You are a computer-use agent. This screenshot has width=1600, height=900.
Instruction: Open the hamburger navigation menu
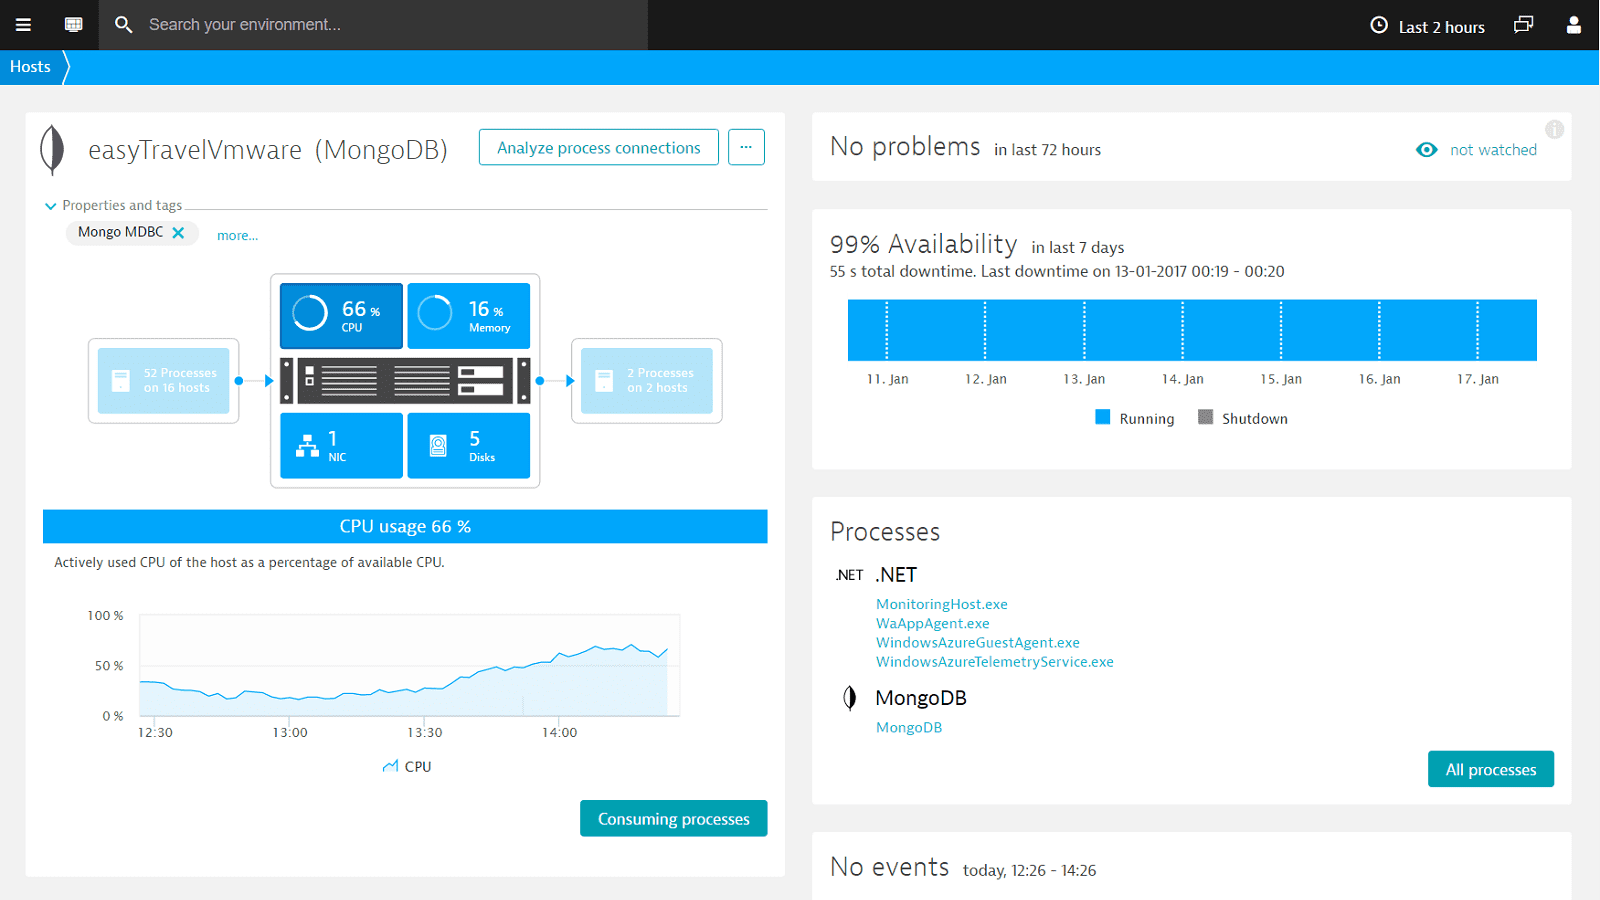point(23,25)
